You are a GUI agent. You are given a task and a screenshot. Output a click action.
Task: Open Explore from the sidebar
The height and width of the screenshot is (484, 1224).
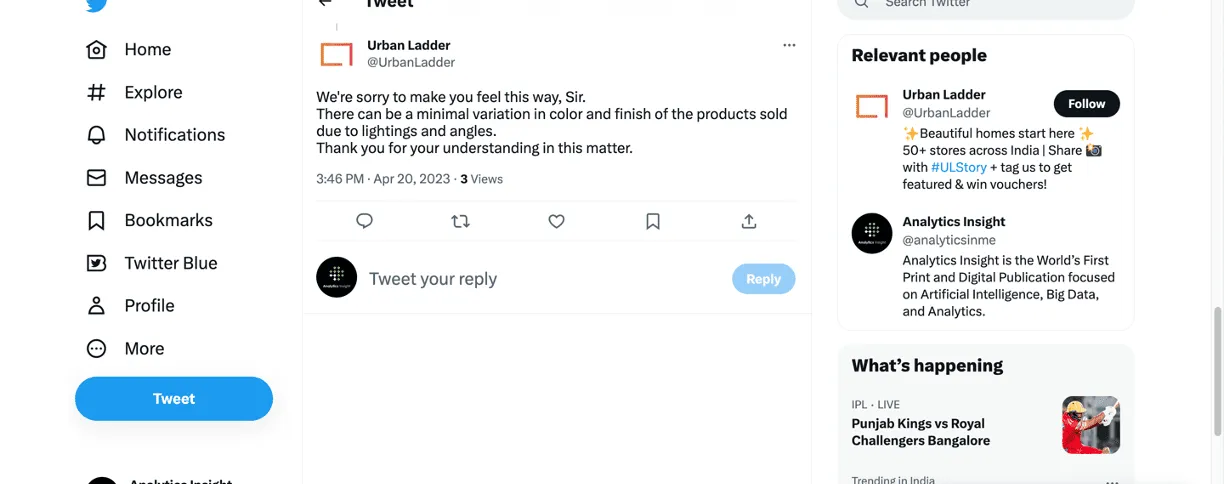(x=153, y=92)
